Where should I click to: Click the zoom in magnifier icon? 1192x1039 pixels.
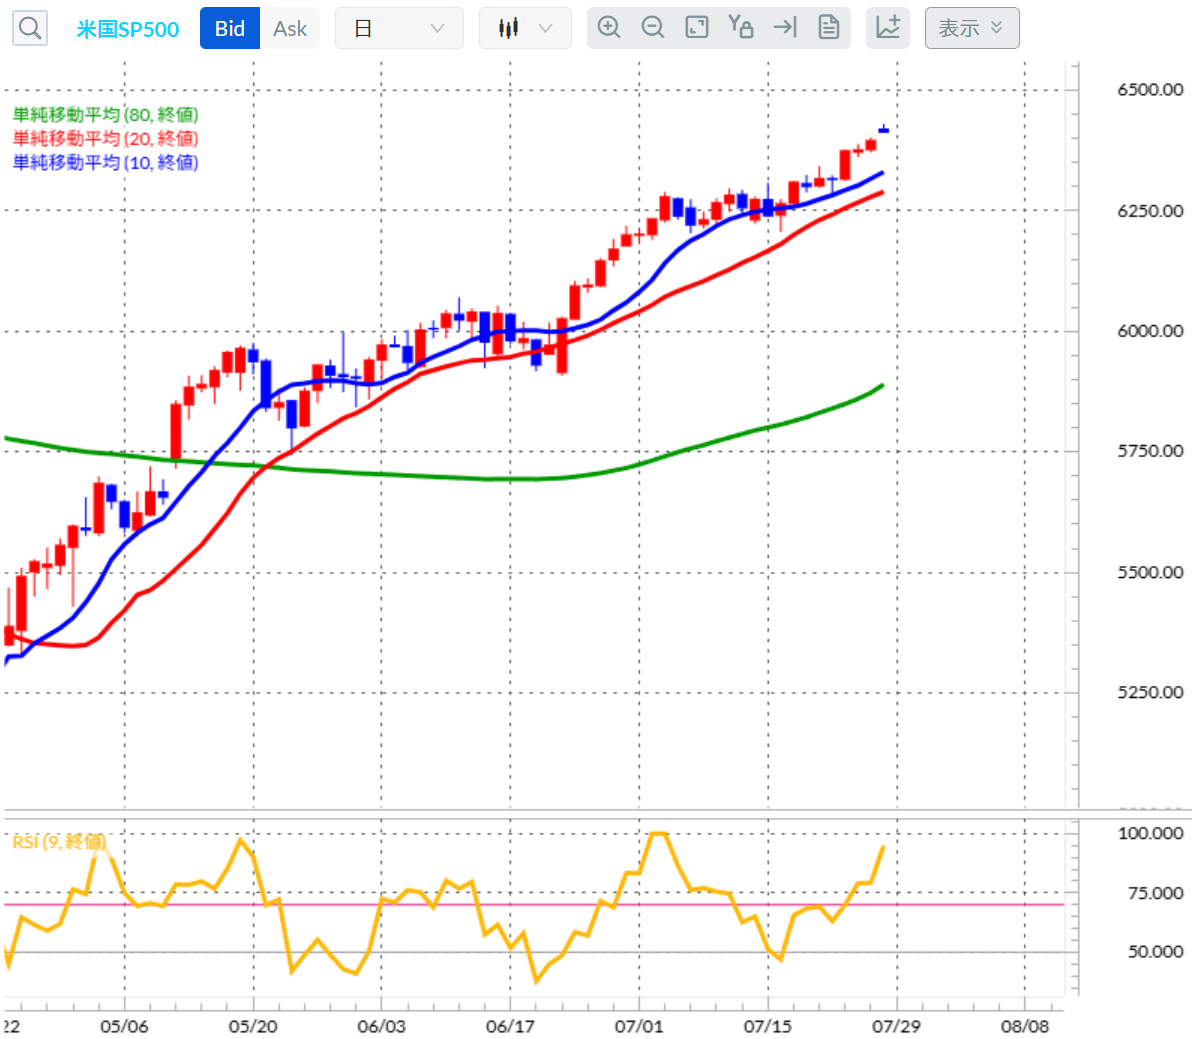(609, 27)
